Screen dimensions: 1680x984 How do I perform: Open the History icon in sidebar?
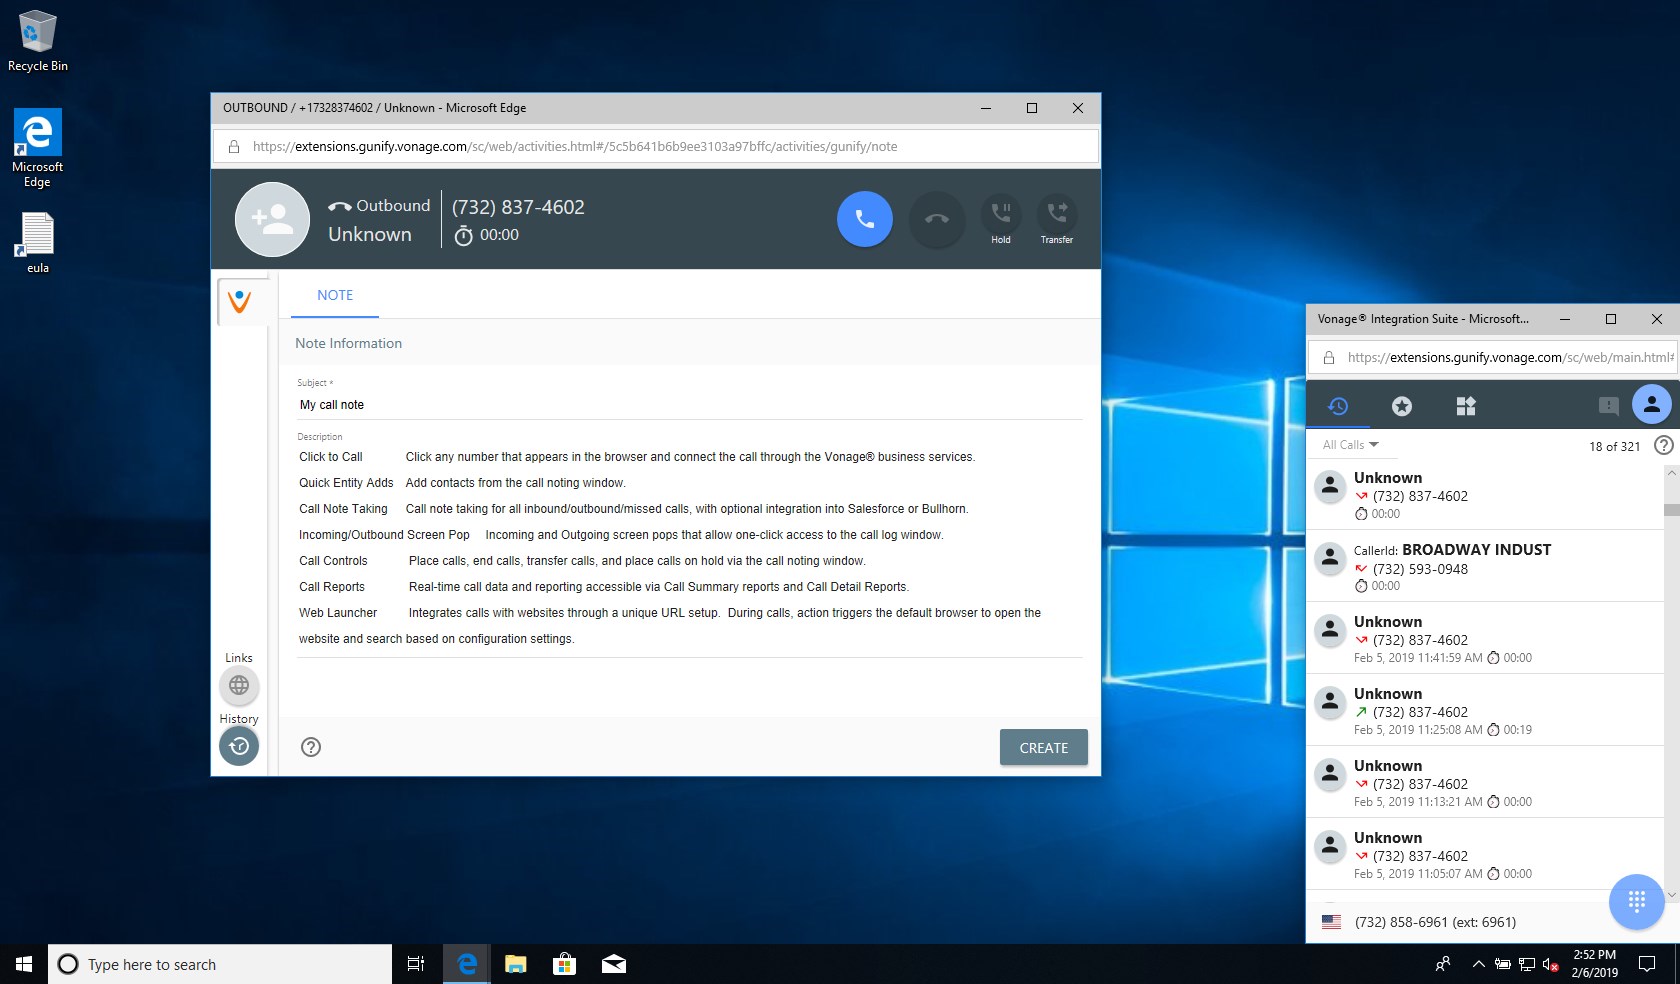pyautogui.click(x=239, y=746)
